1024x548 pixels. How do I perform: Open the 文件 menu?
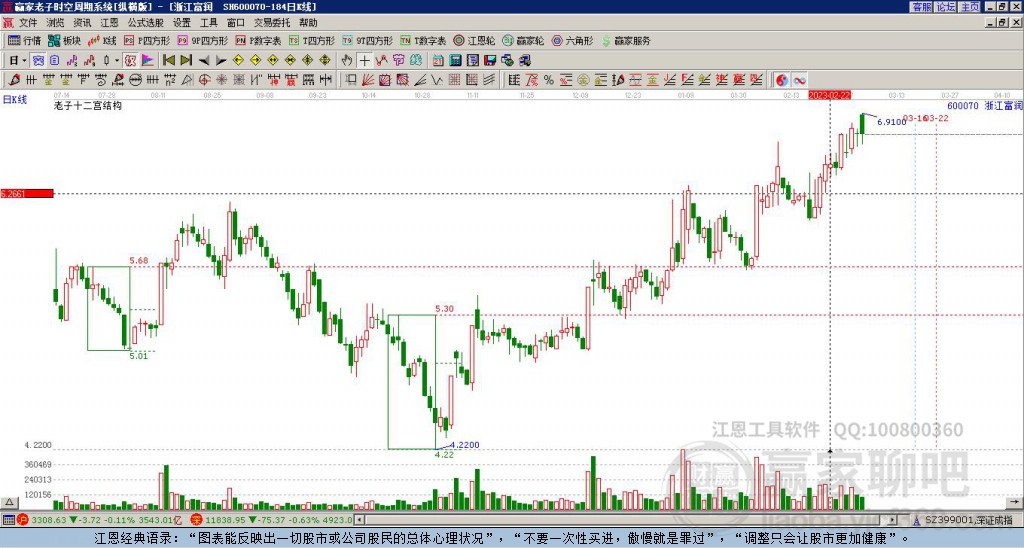click(x=28, y=23)
